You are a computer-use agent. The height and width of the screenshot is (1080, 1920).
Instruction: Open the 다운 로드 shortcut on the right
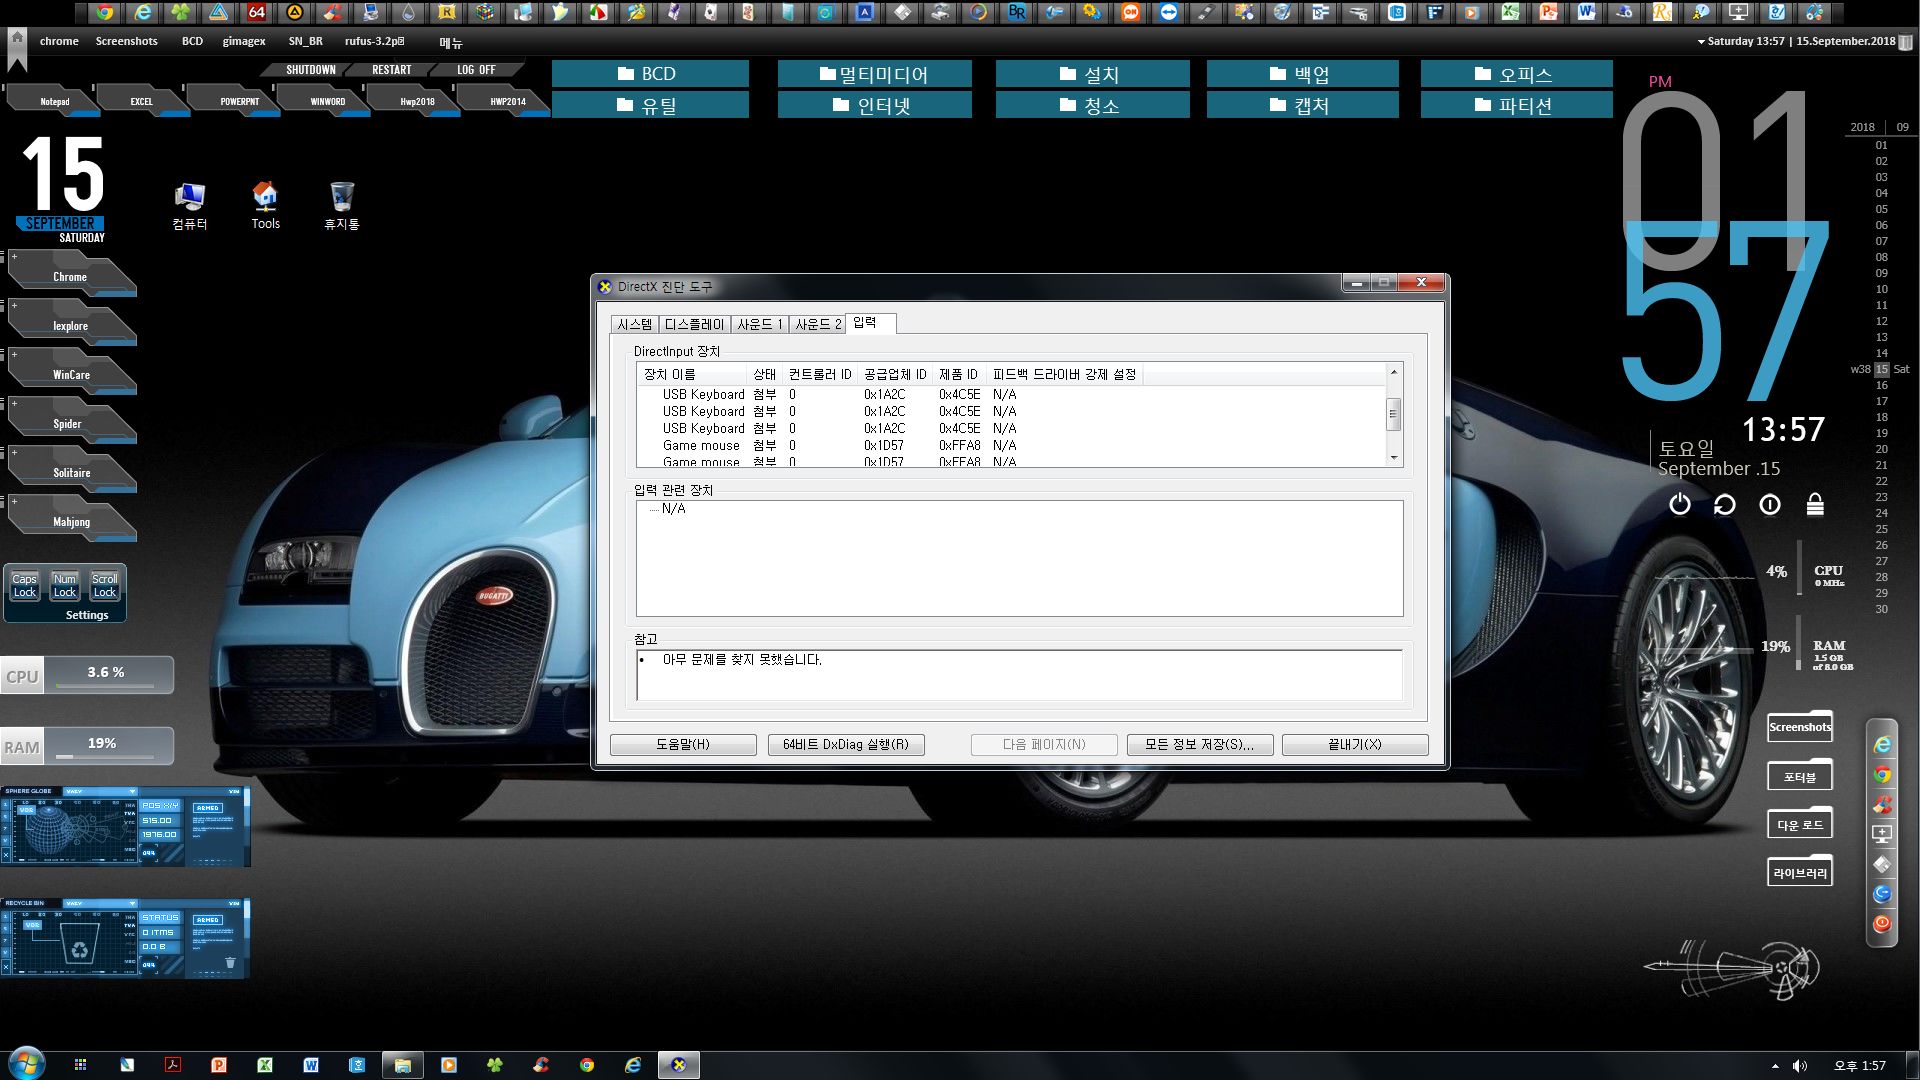pos(1800,825)
